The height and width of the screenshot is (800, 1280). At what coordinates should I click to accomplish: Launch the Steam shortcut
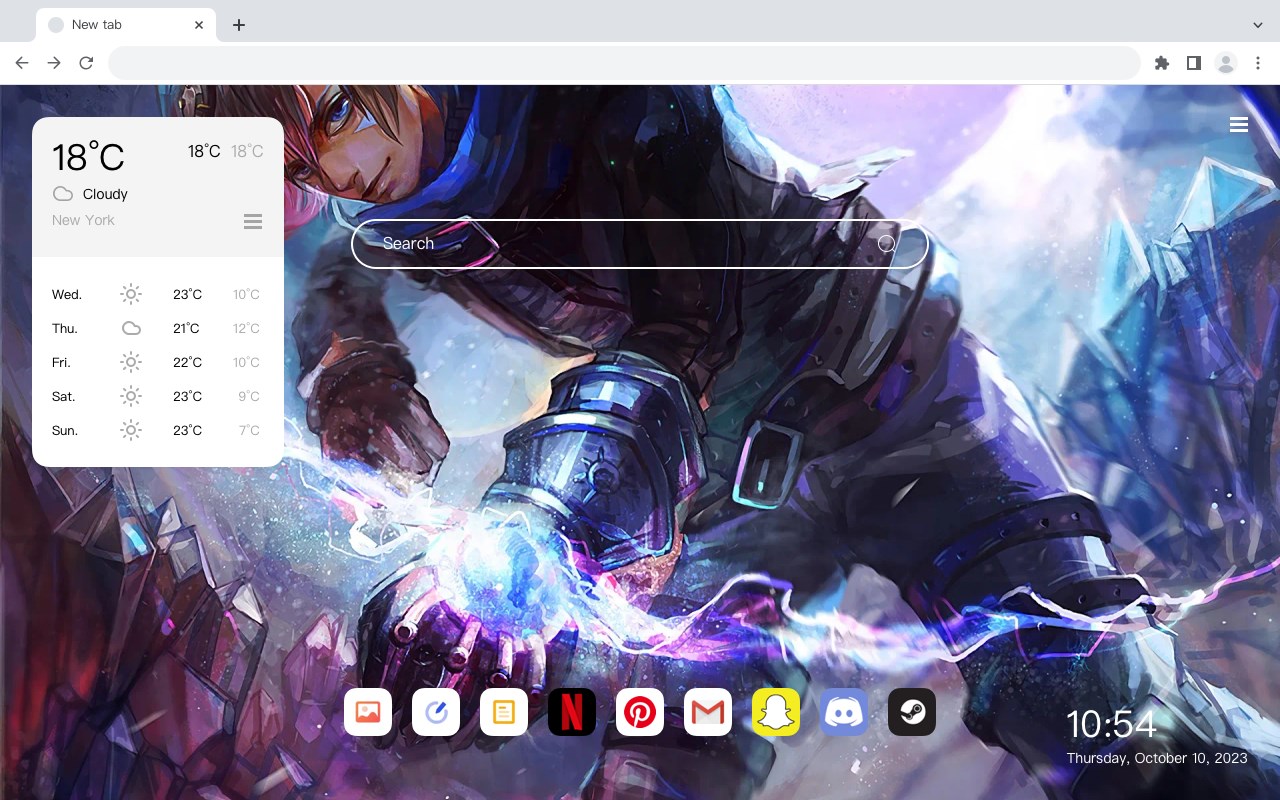point(912,712)
